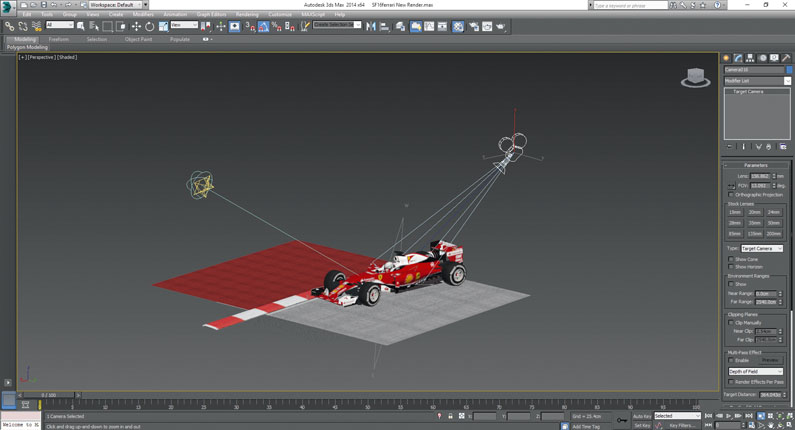
Task: Open the Key Filters dialog button
Action: 680,425
